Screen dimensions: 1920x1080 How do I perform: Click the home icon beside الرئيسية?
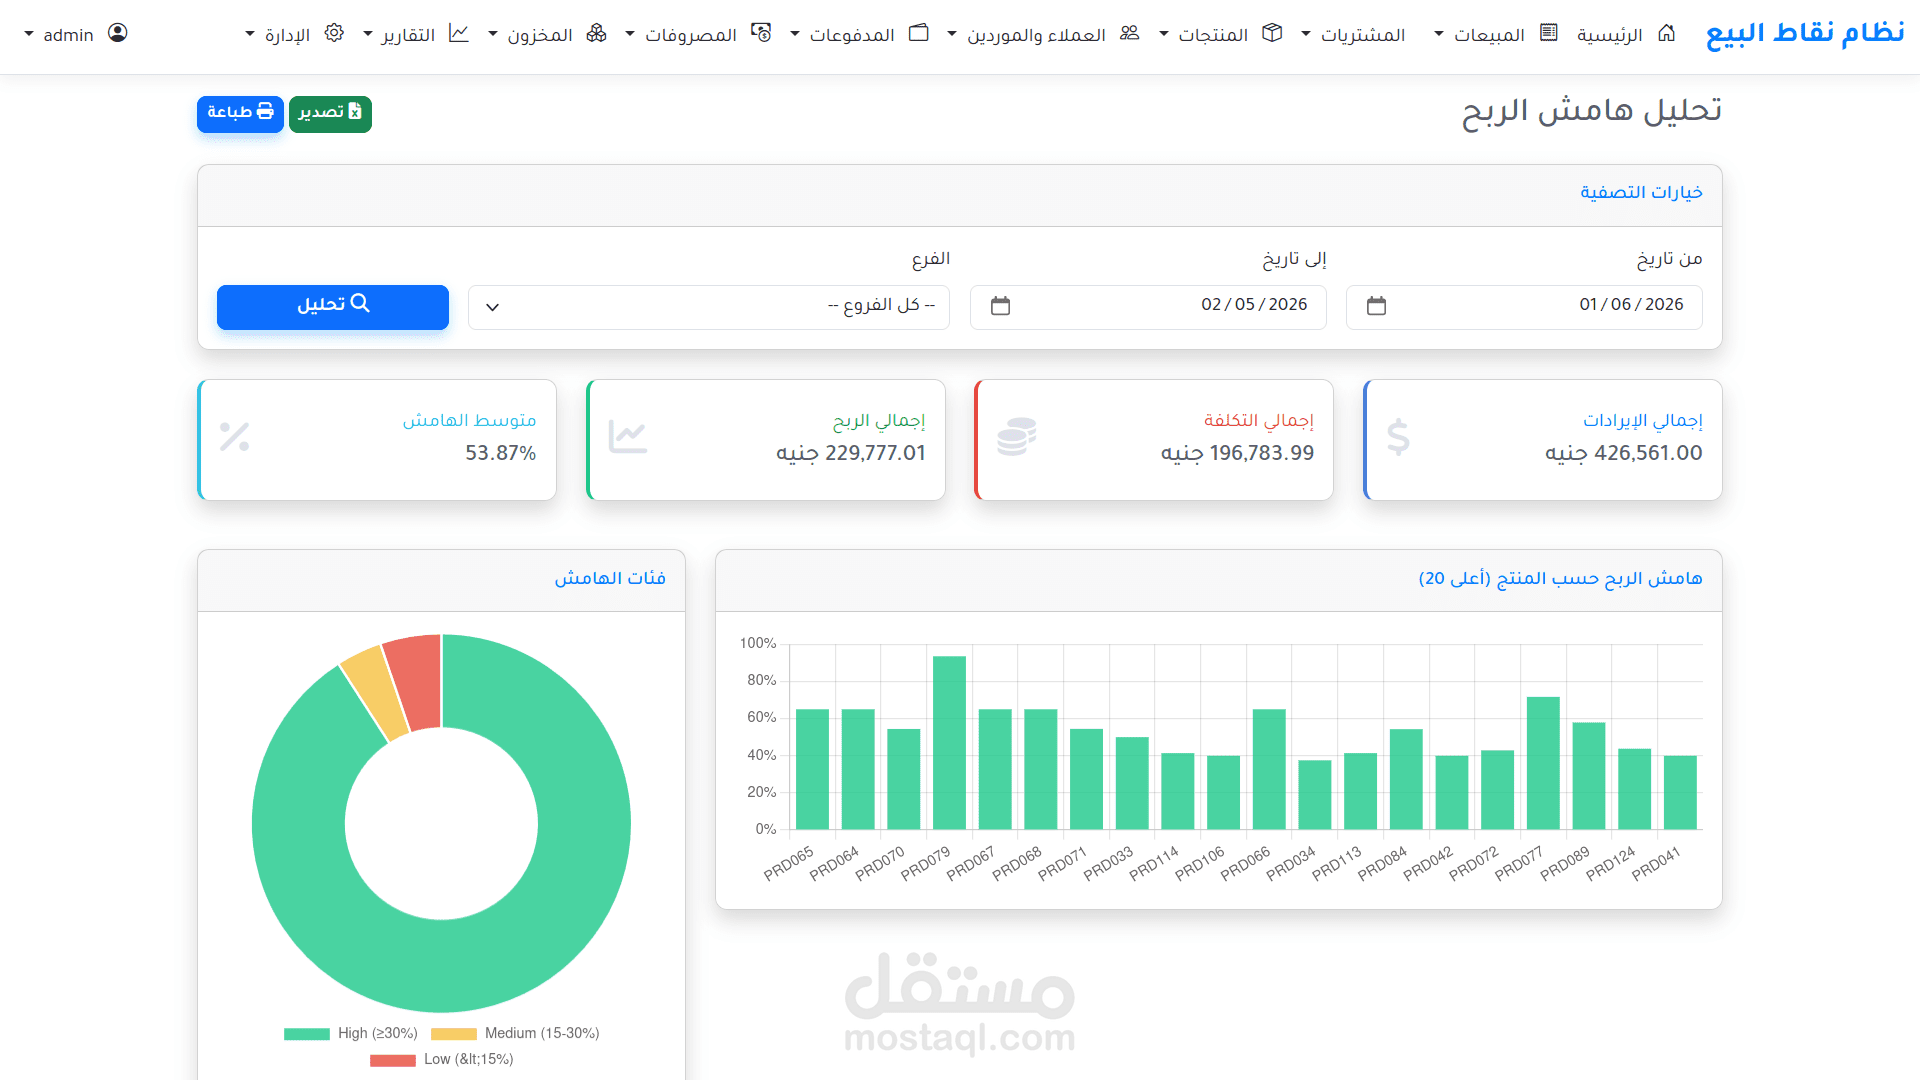[x=1666, y=33]
